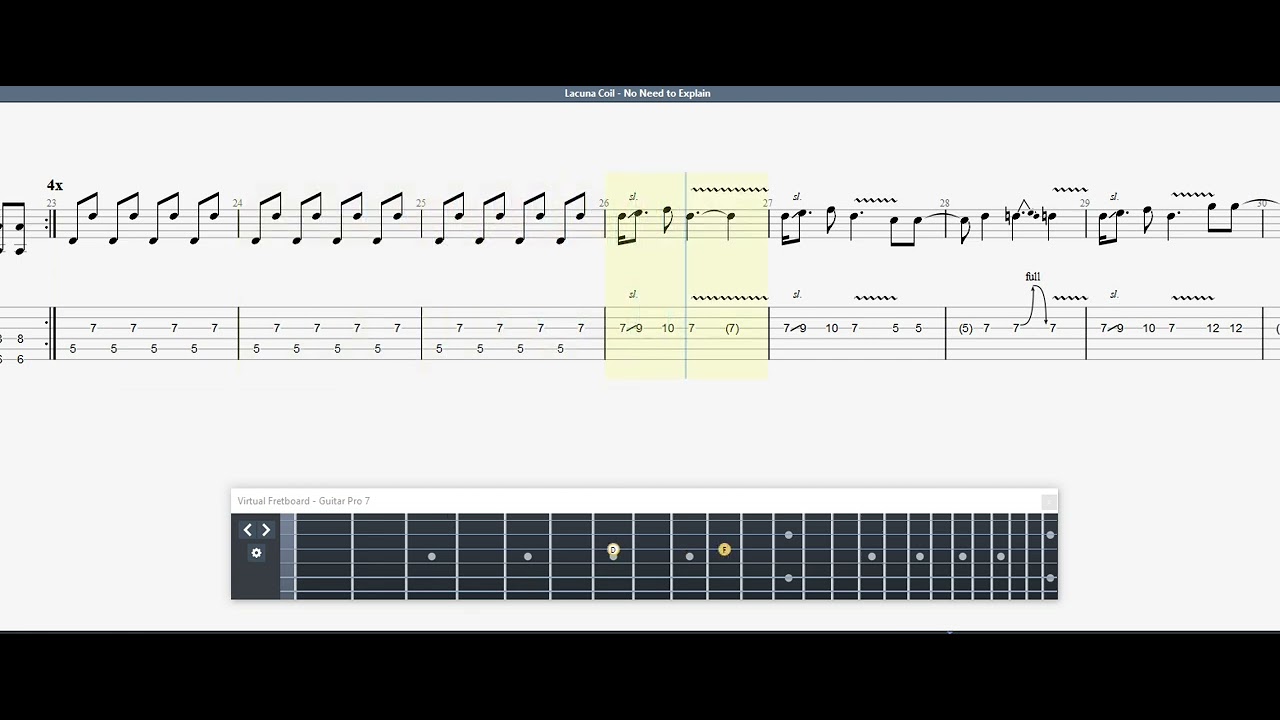Click the 4x repeat marking at bar 23
Screen dimensions: 1280x720
pyautogui.click(x=55, y=185)
